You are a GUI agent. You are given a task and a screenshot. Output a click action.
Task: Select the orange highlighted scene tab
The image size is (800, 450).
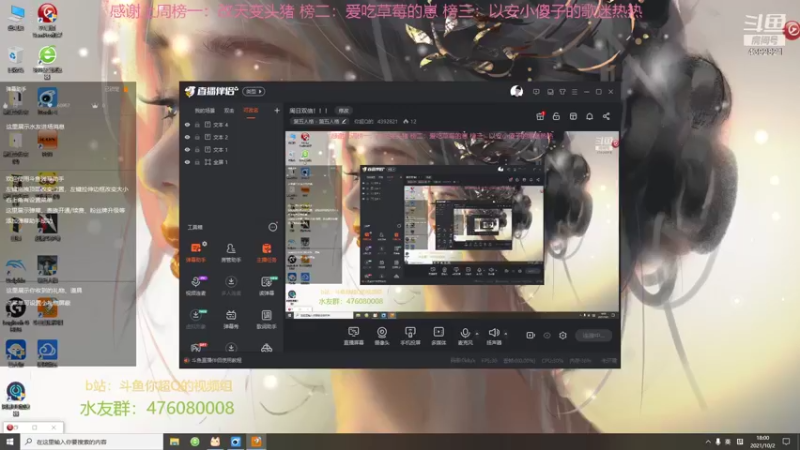[251, 110]
